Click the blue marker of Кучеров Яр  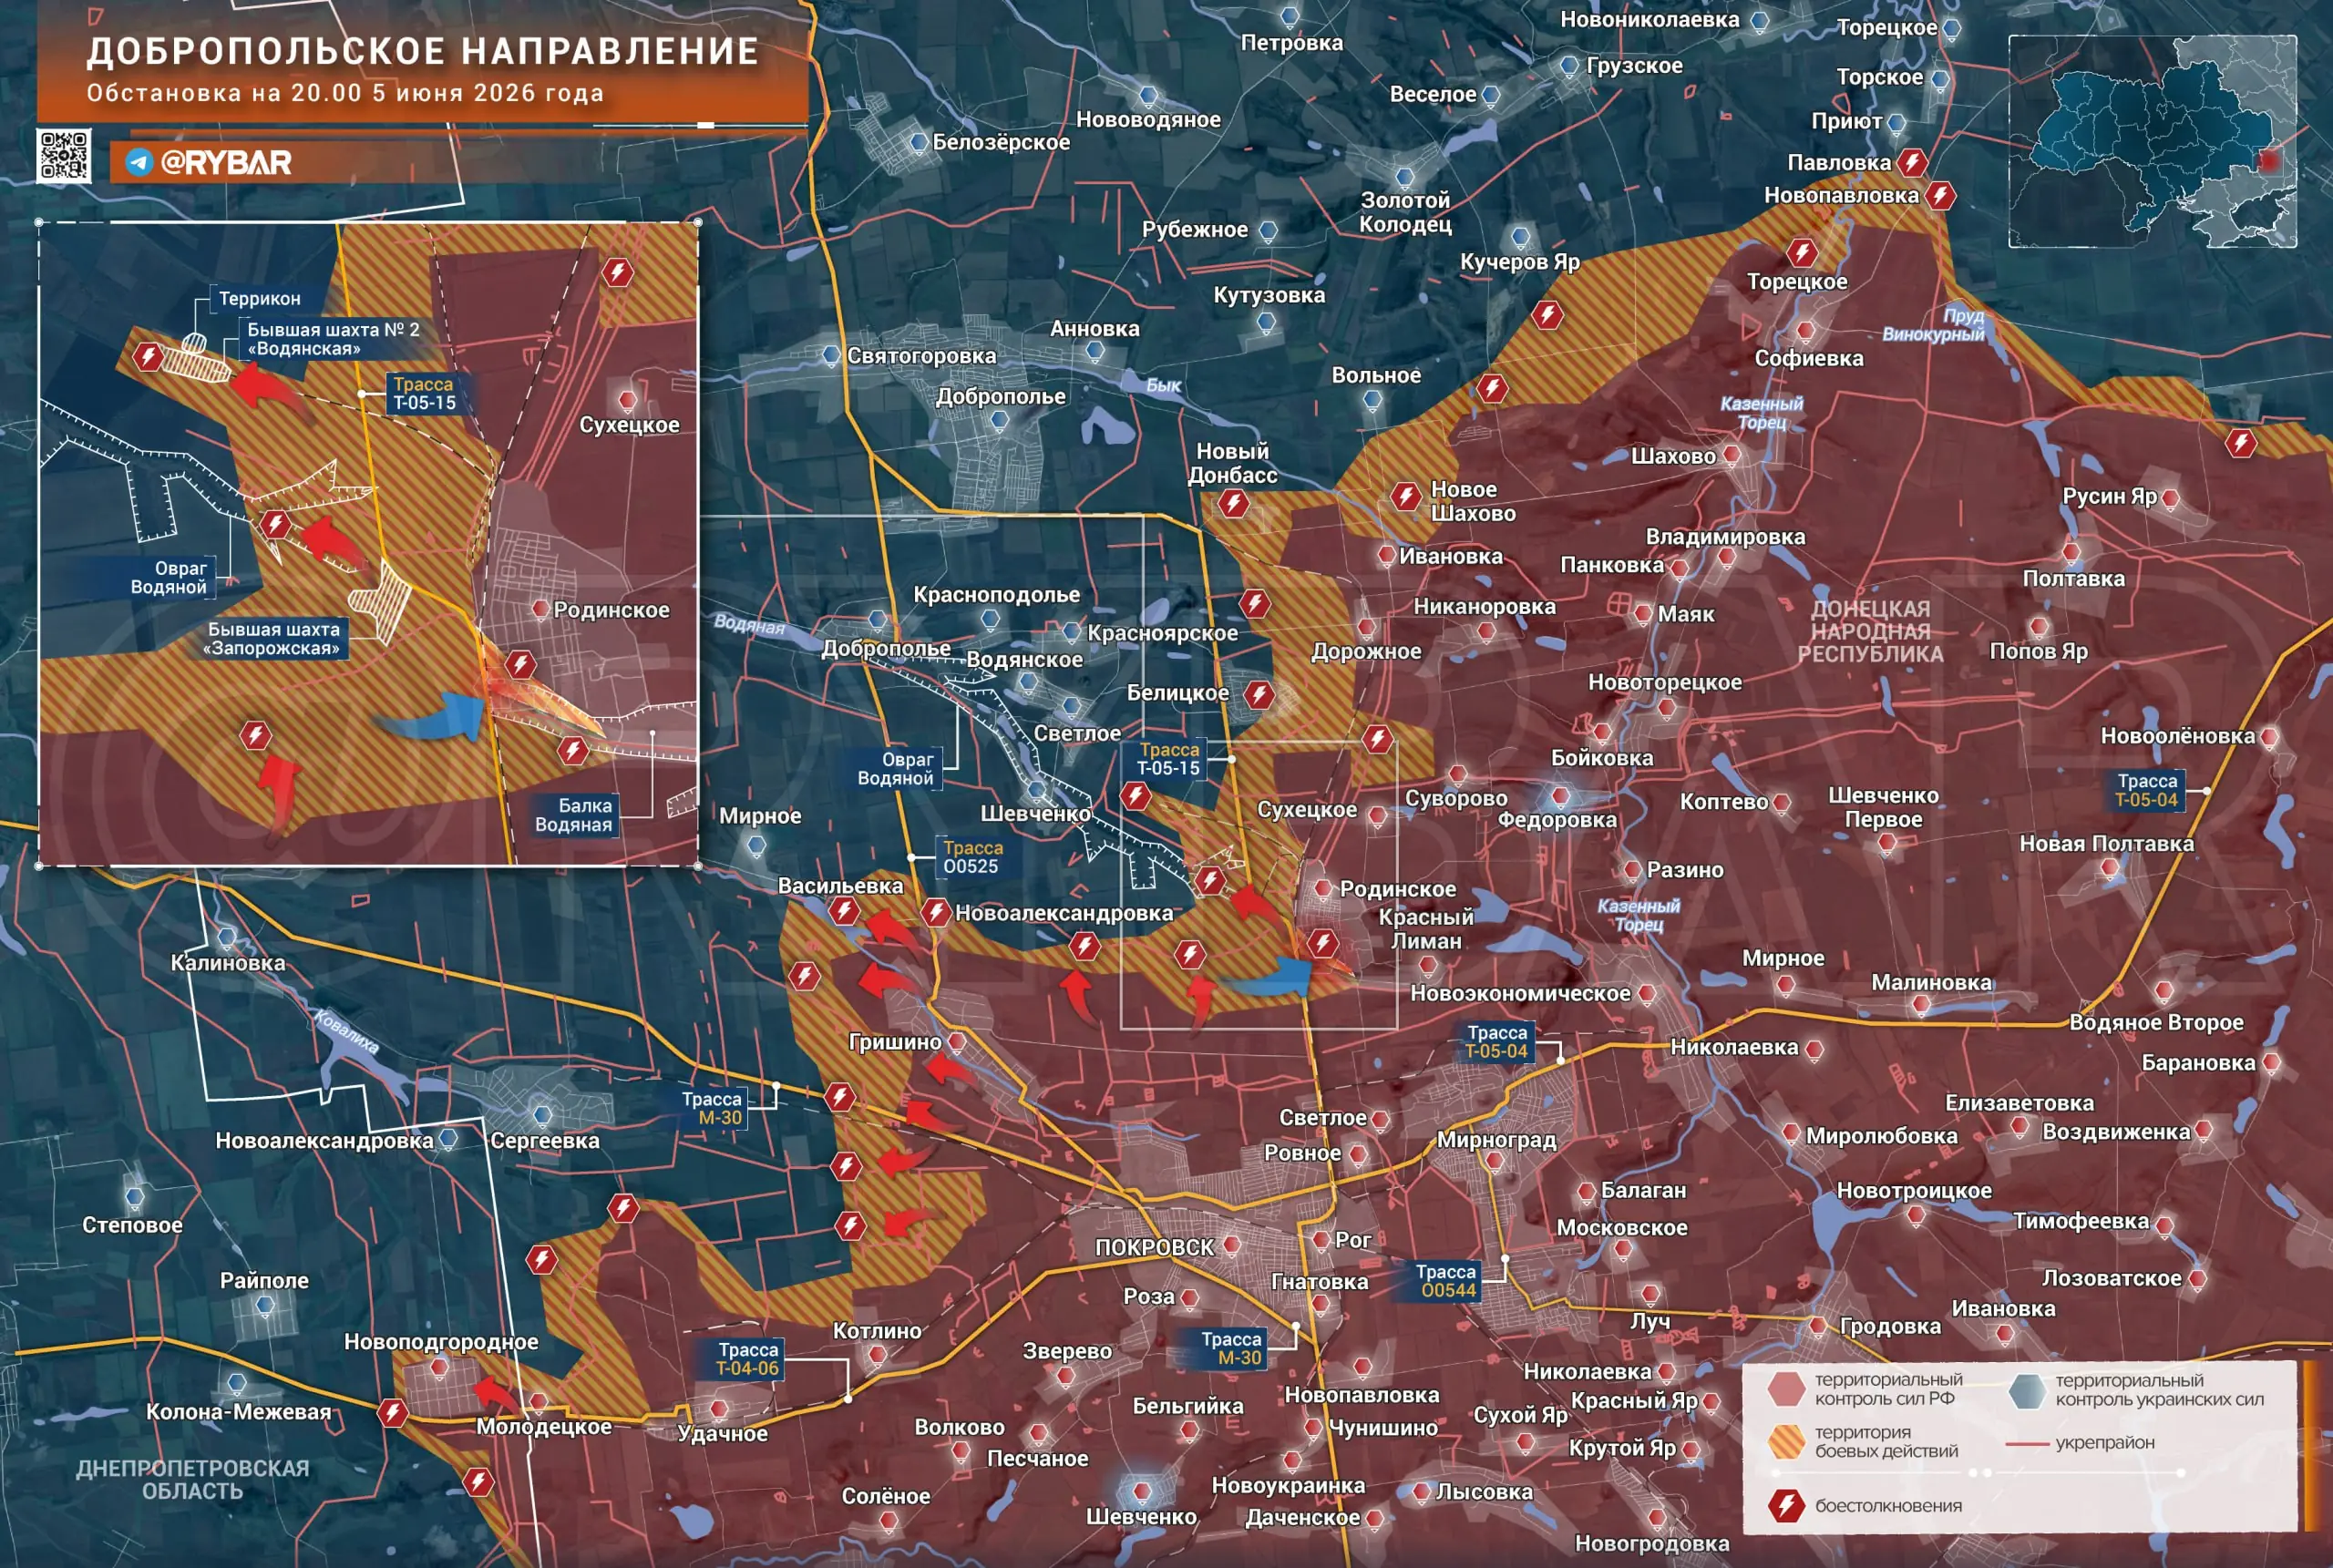pos(1520,237)
